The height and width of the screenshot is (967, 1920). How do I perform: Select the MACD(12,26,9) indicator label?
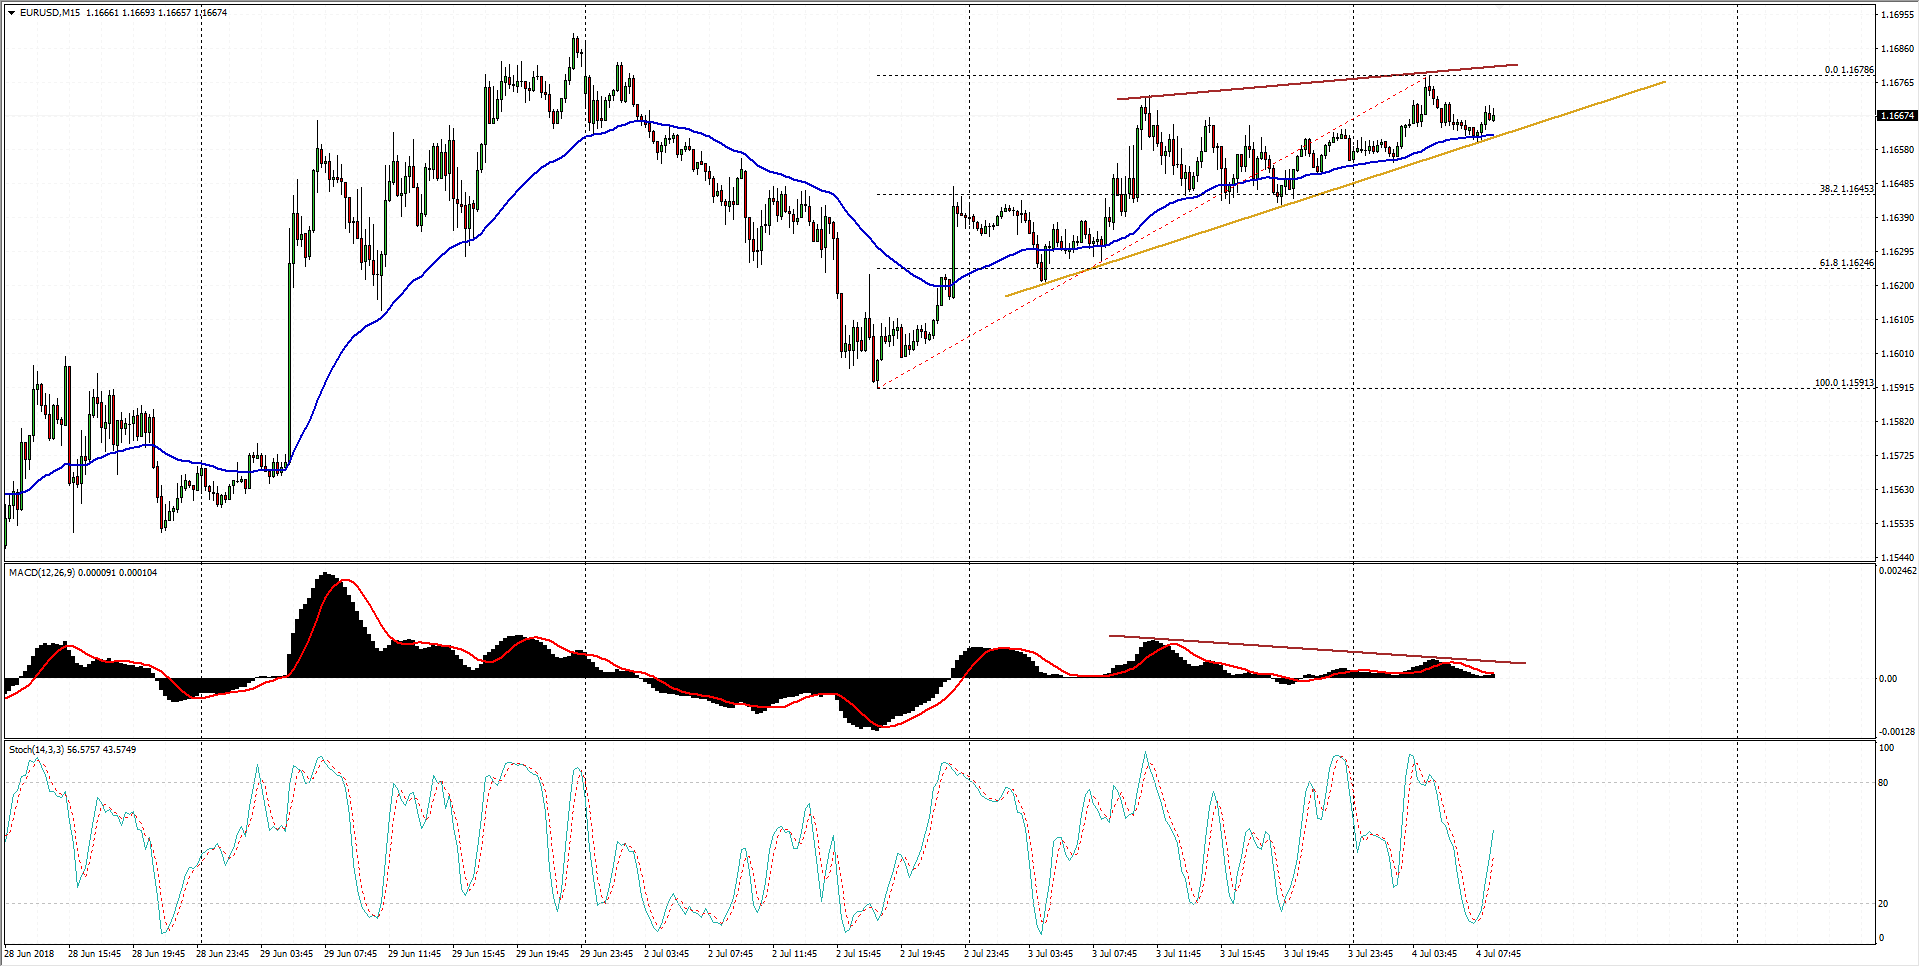[x=42, y=573]
